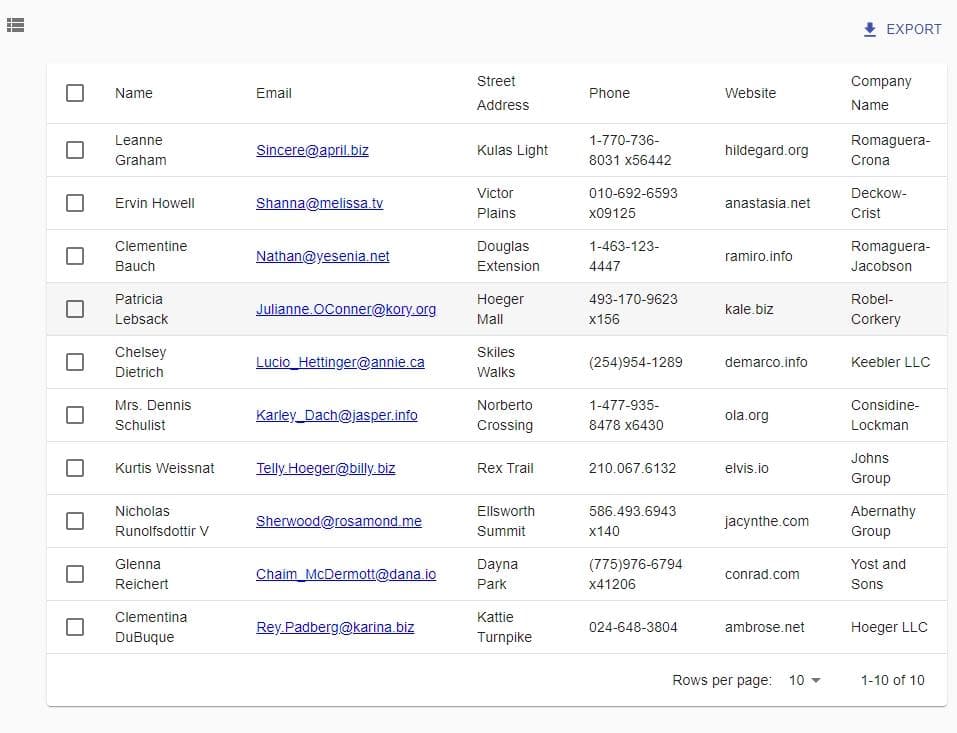Sort by the Name column header
The width and height of the screenshot is (957, 733).
pyautogui.click(x=134, y=93)
